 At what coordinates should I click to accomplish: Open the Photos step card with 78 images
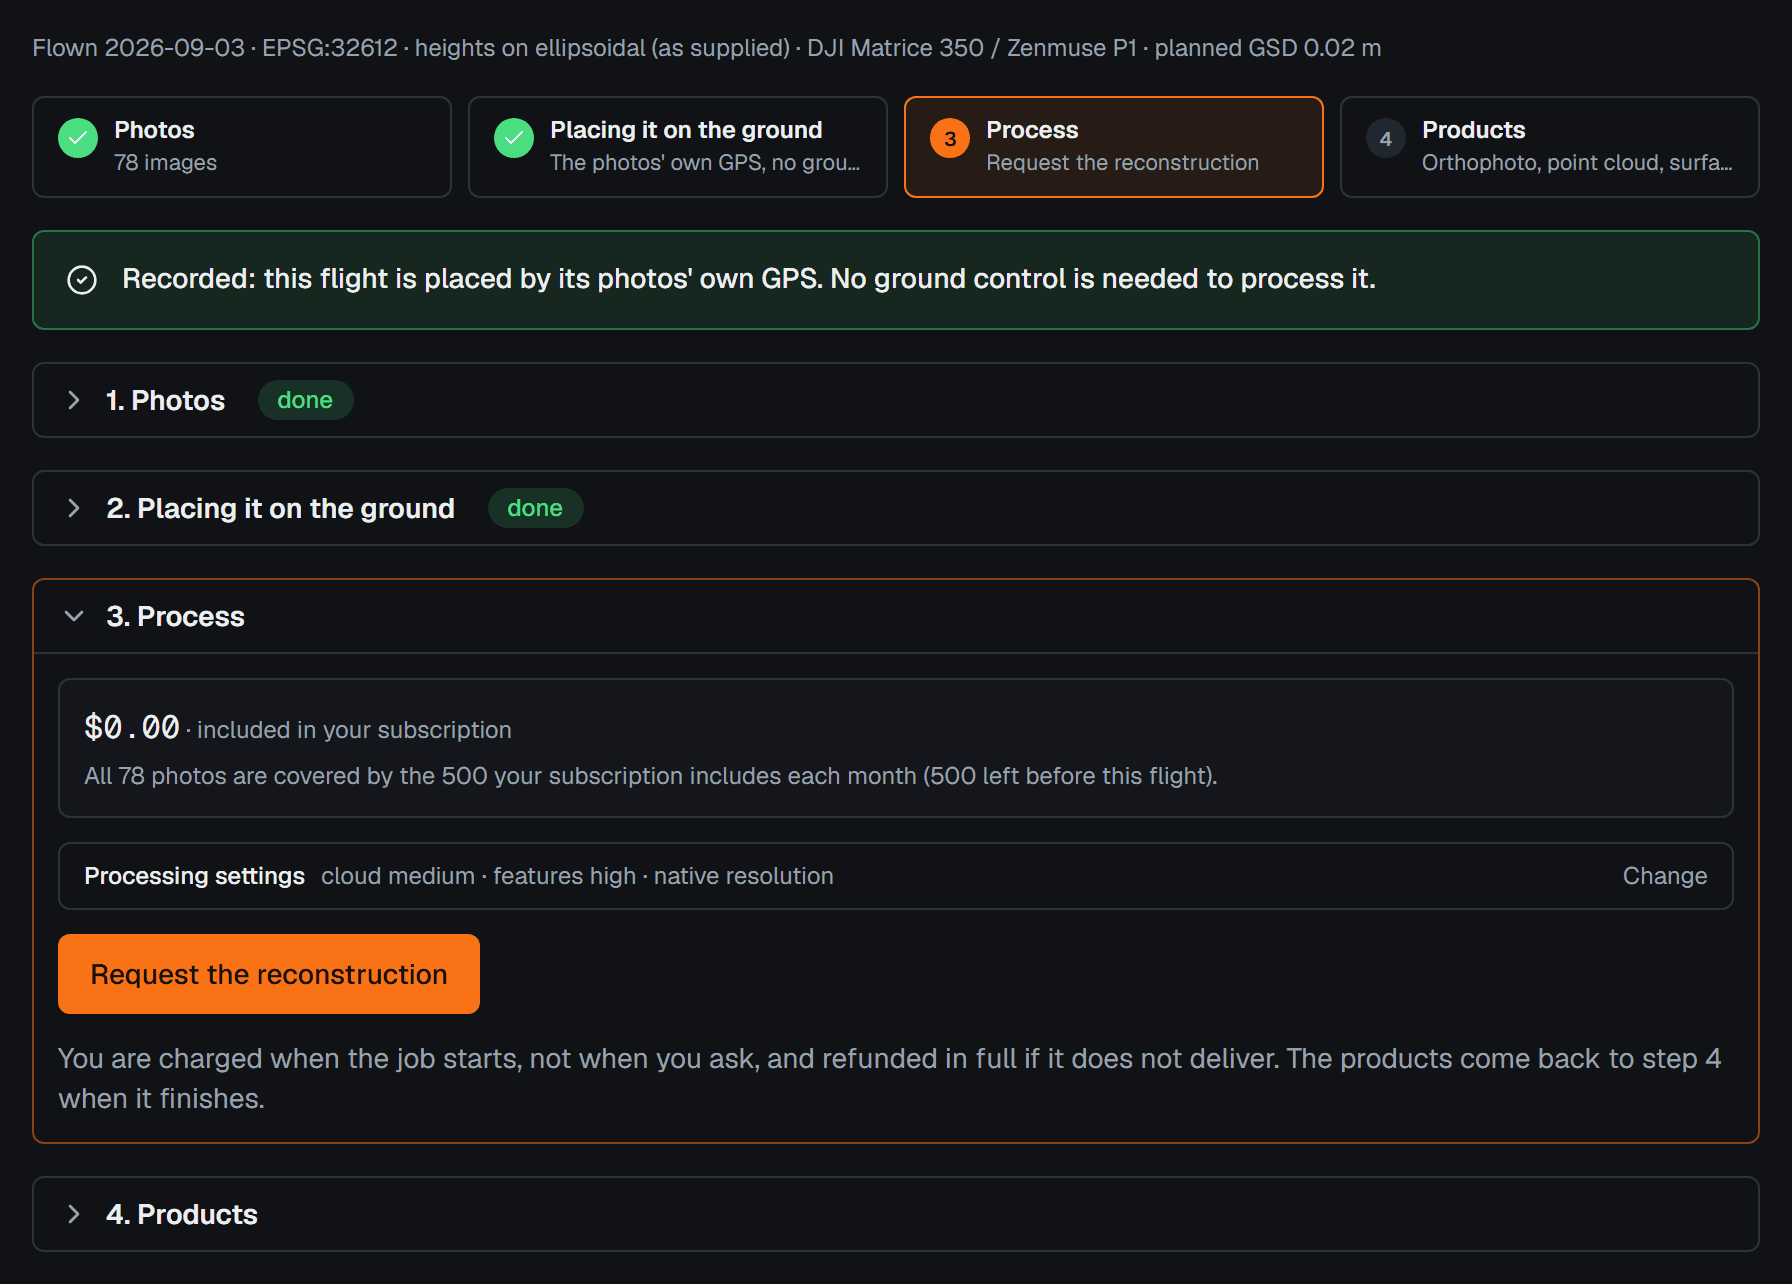(x=242, y=147)
